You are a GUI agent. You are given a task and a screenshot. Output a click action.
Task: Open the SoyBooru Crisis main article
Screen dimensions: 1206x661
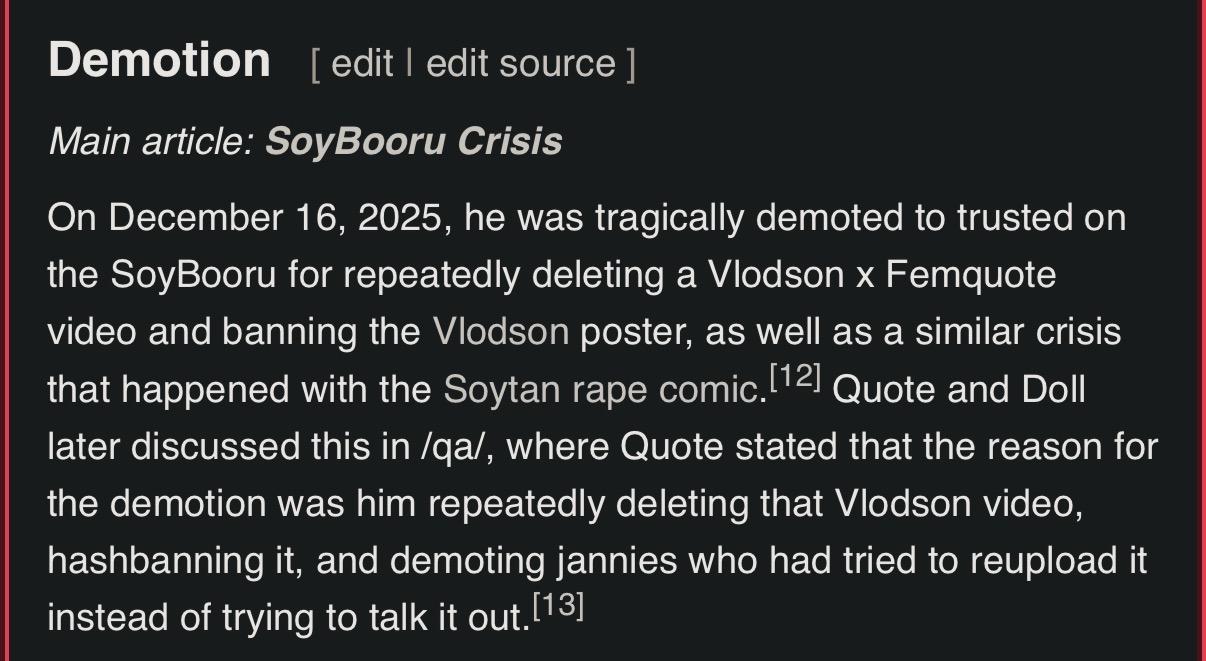pos(413,141)
